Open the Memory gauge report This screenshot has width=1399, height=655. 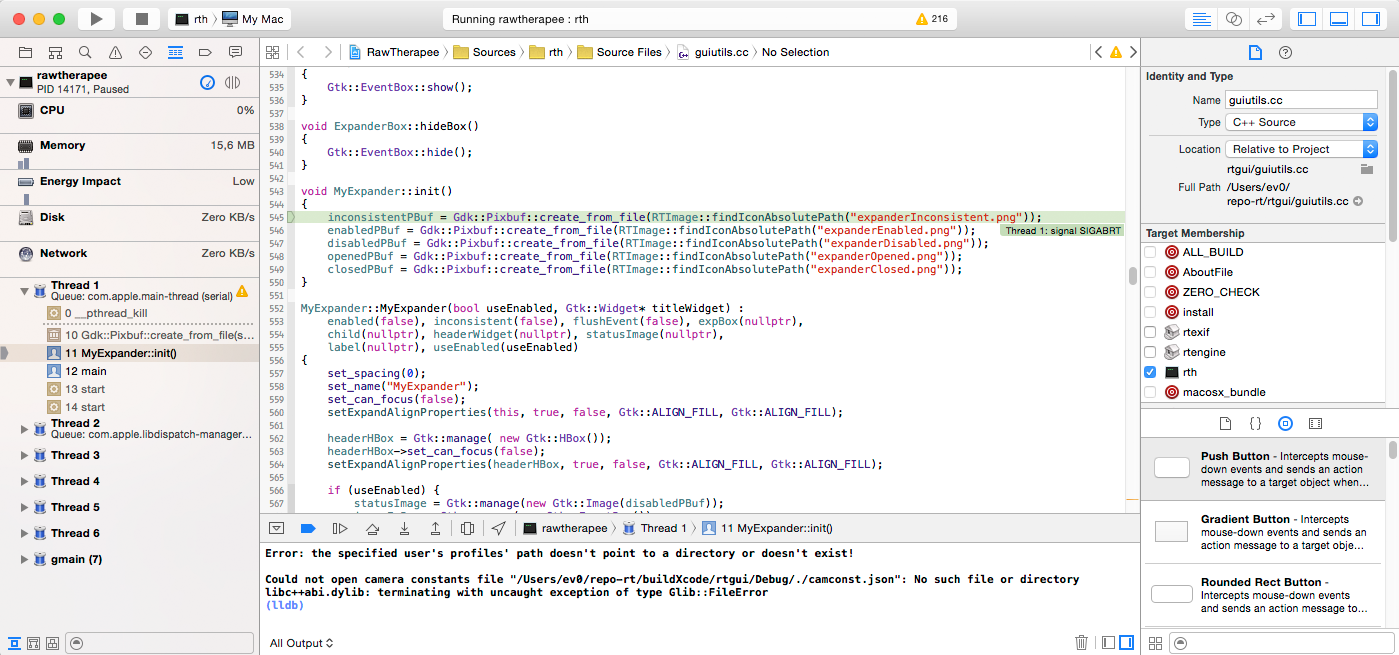tap(130, 152)
